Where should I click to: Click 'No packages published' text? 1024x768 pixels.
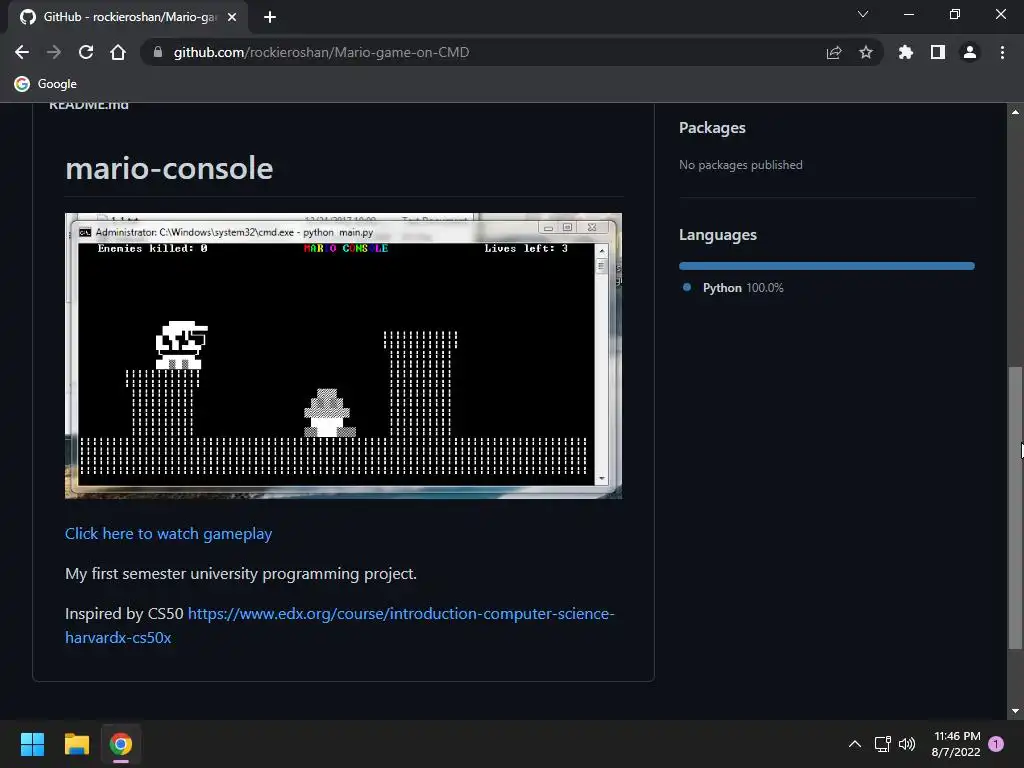(741, 165)
